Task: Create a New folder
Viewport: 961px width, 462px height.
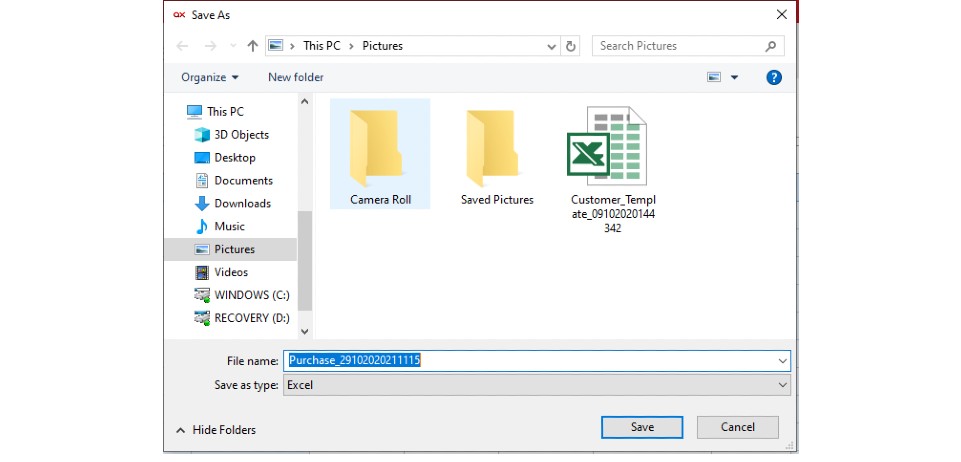Action: click(x=296, y=77)
